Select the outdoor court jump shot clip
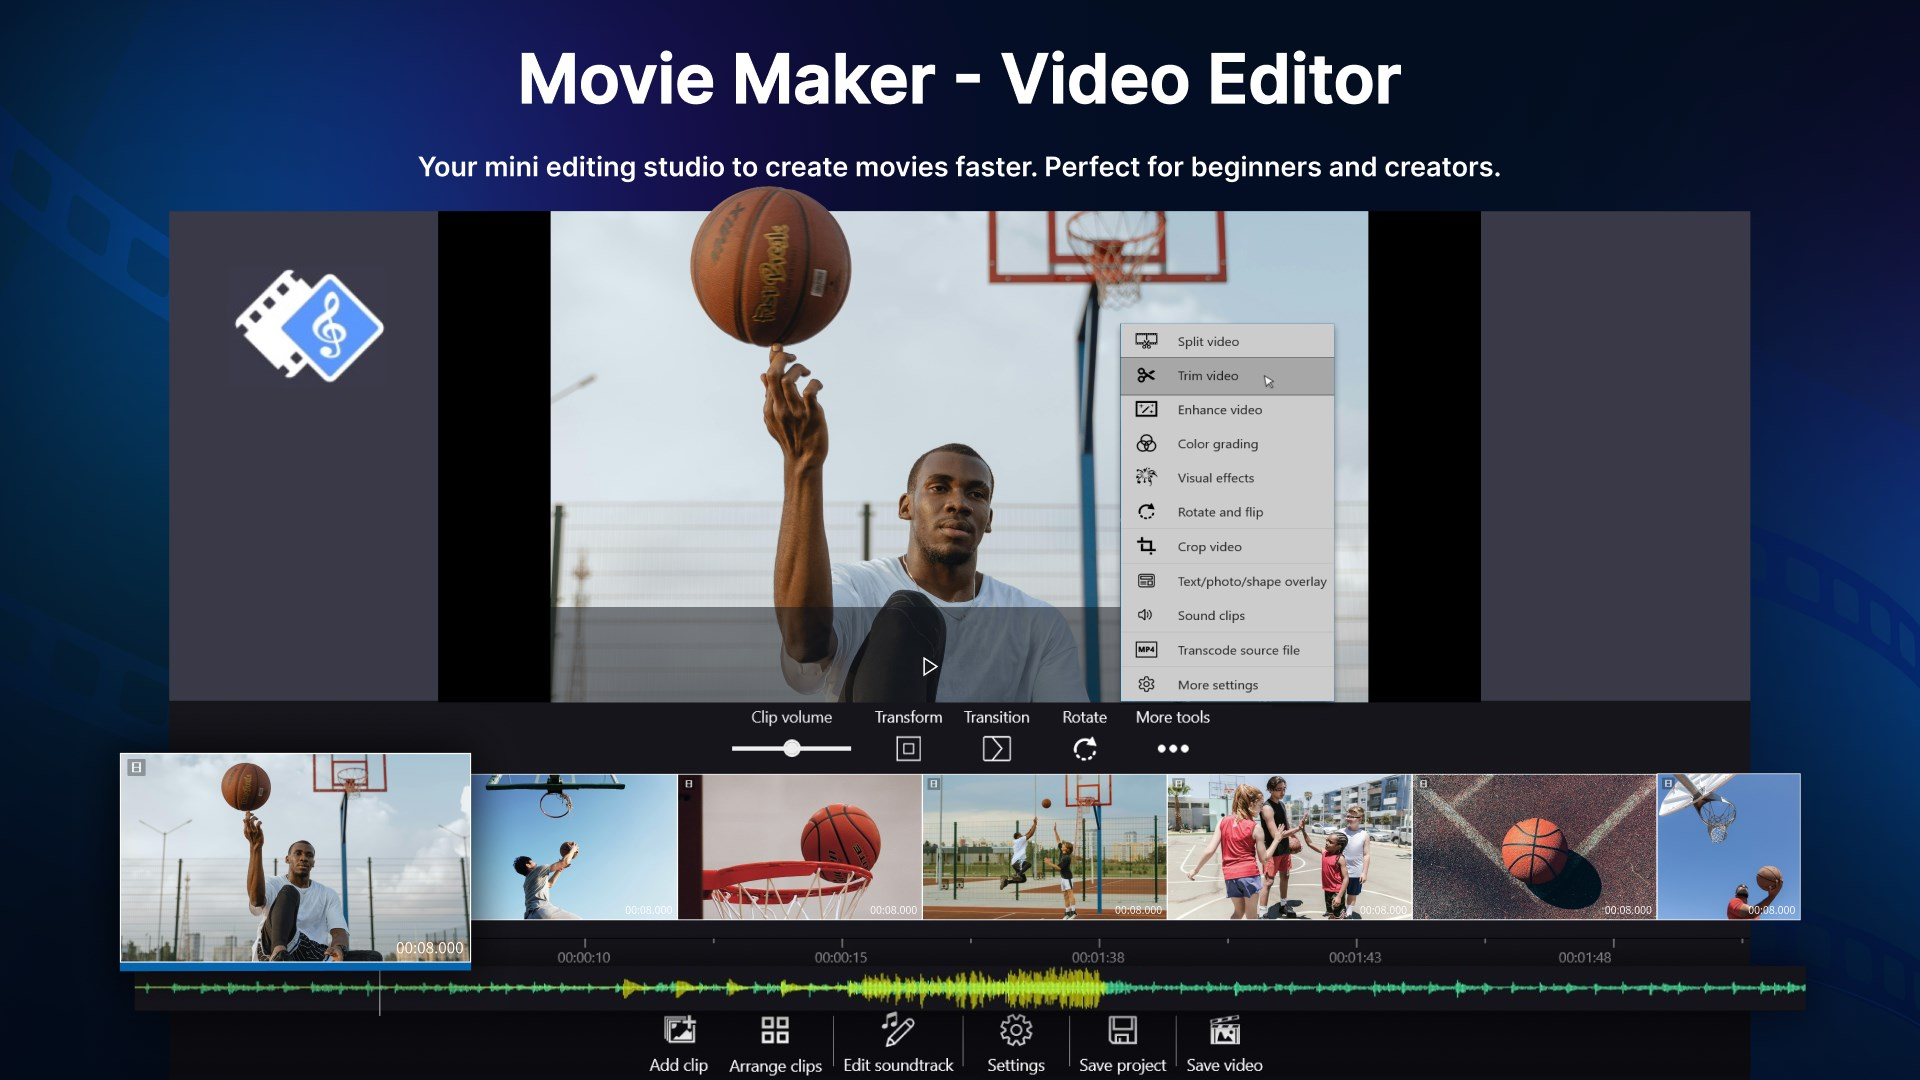The width and height of the screenshot is (1920, 1080). [1045, 846]
